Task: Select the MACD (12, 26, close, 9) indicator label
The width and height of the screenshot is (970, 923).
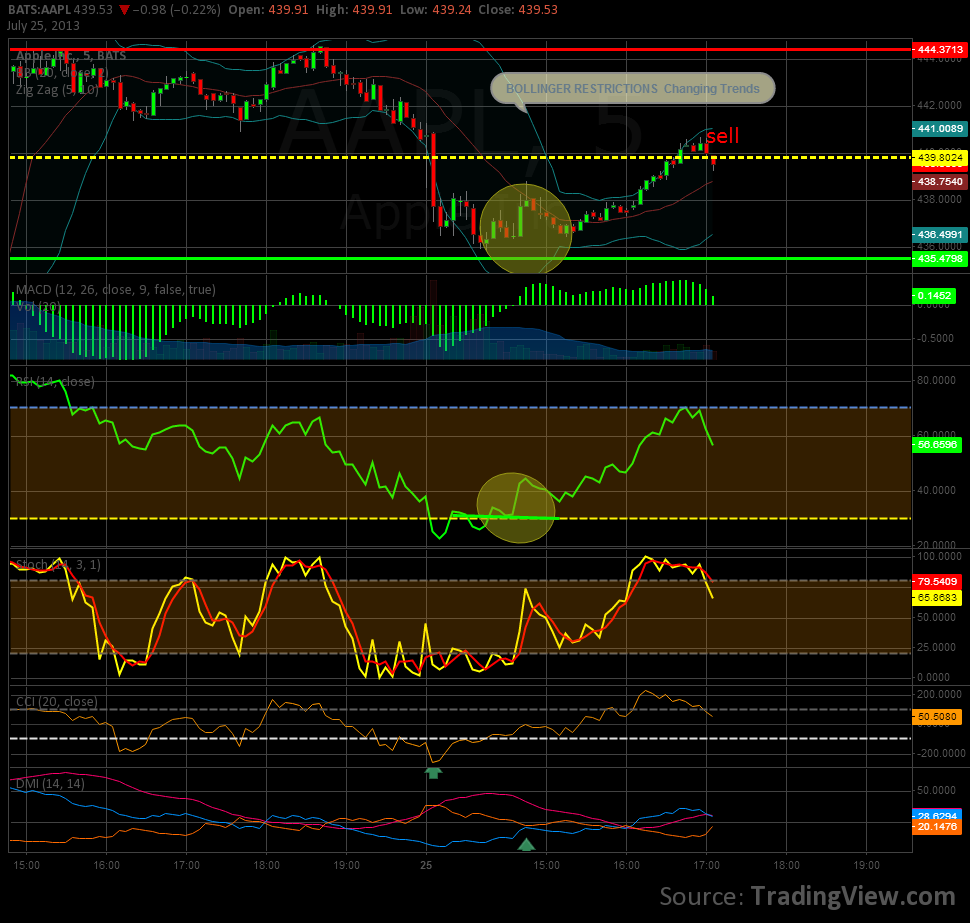Action: pyautogui.click(x=116, y=290)
